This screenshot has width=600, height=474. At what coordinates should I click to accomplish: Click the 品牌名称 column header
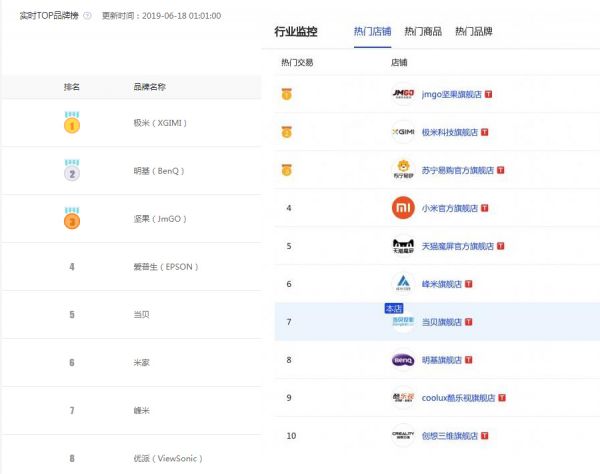tap(150, 87)
